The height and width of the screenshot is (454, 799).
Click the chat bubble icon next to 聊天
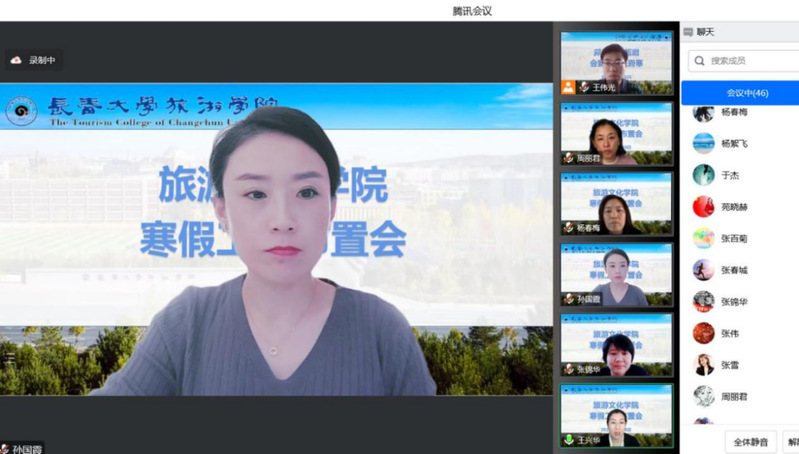[x=688, y=32]
